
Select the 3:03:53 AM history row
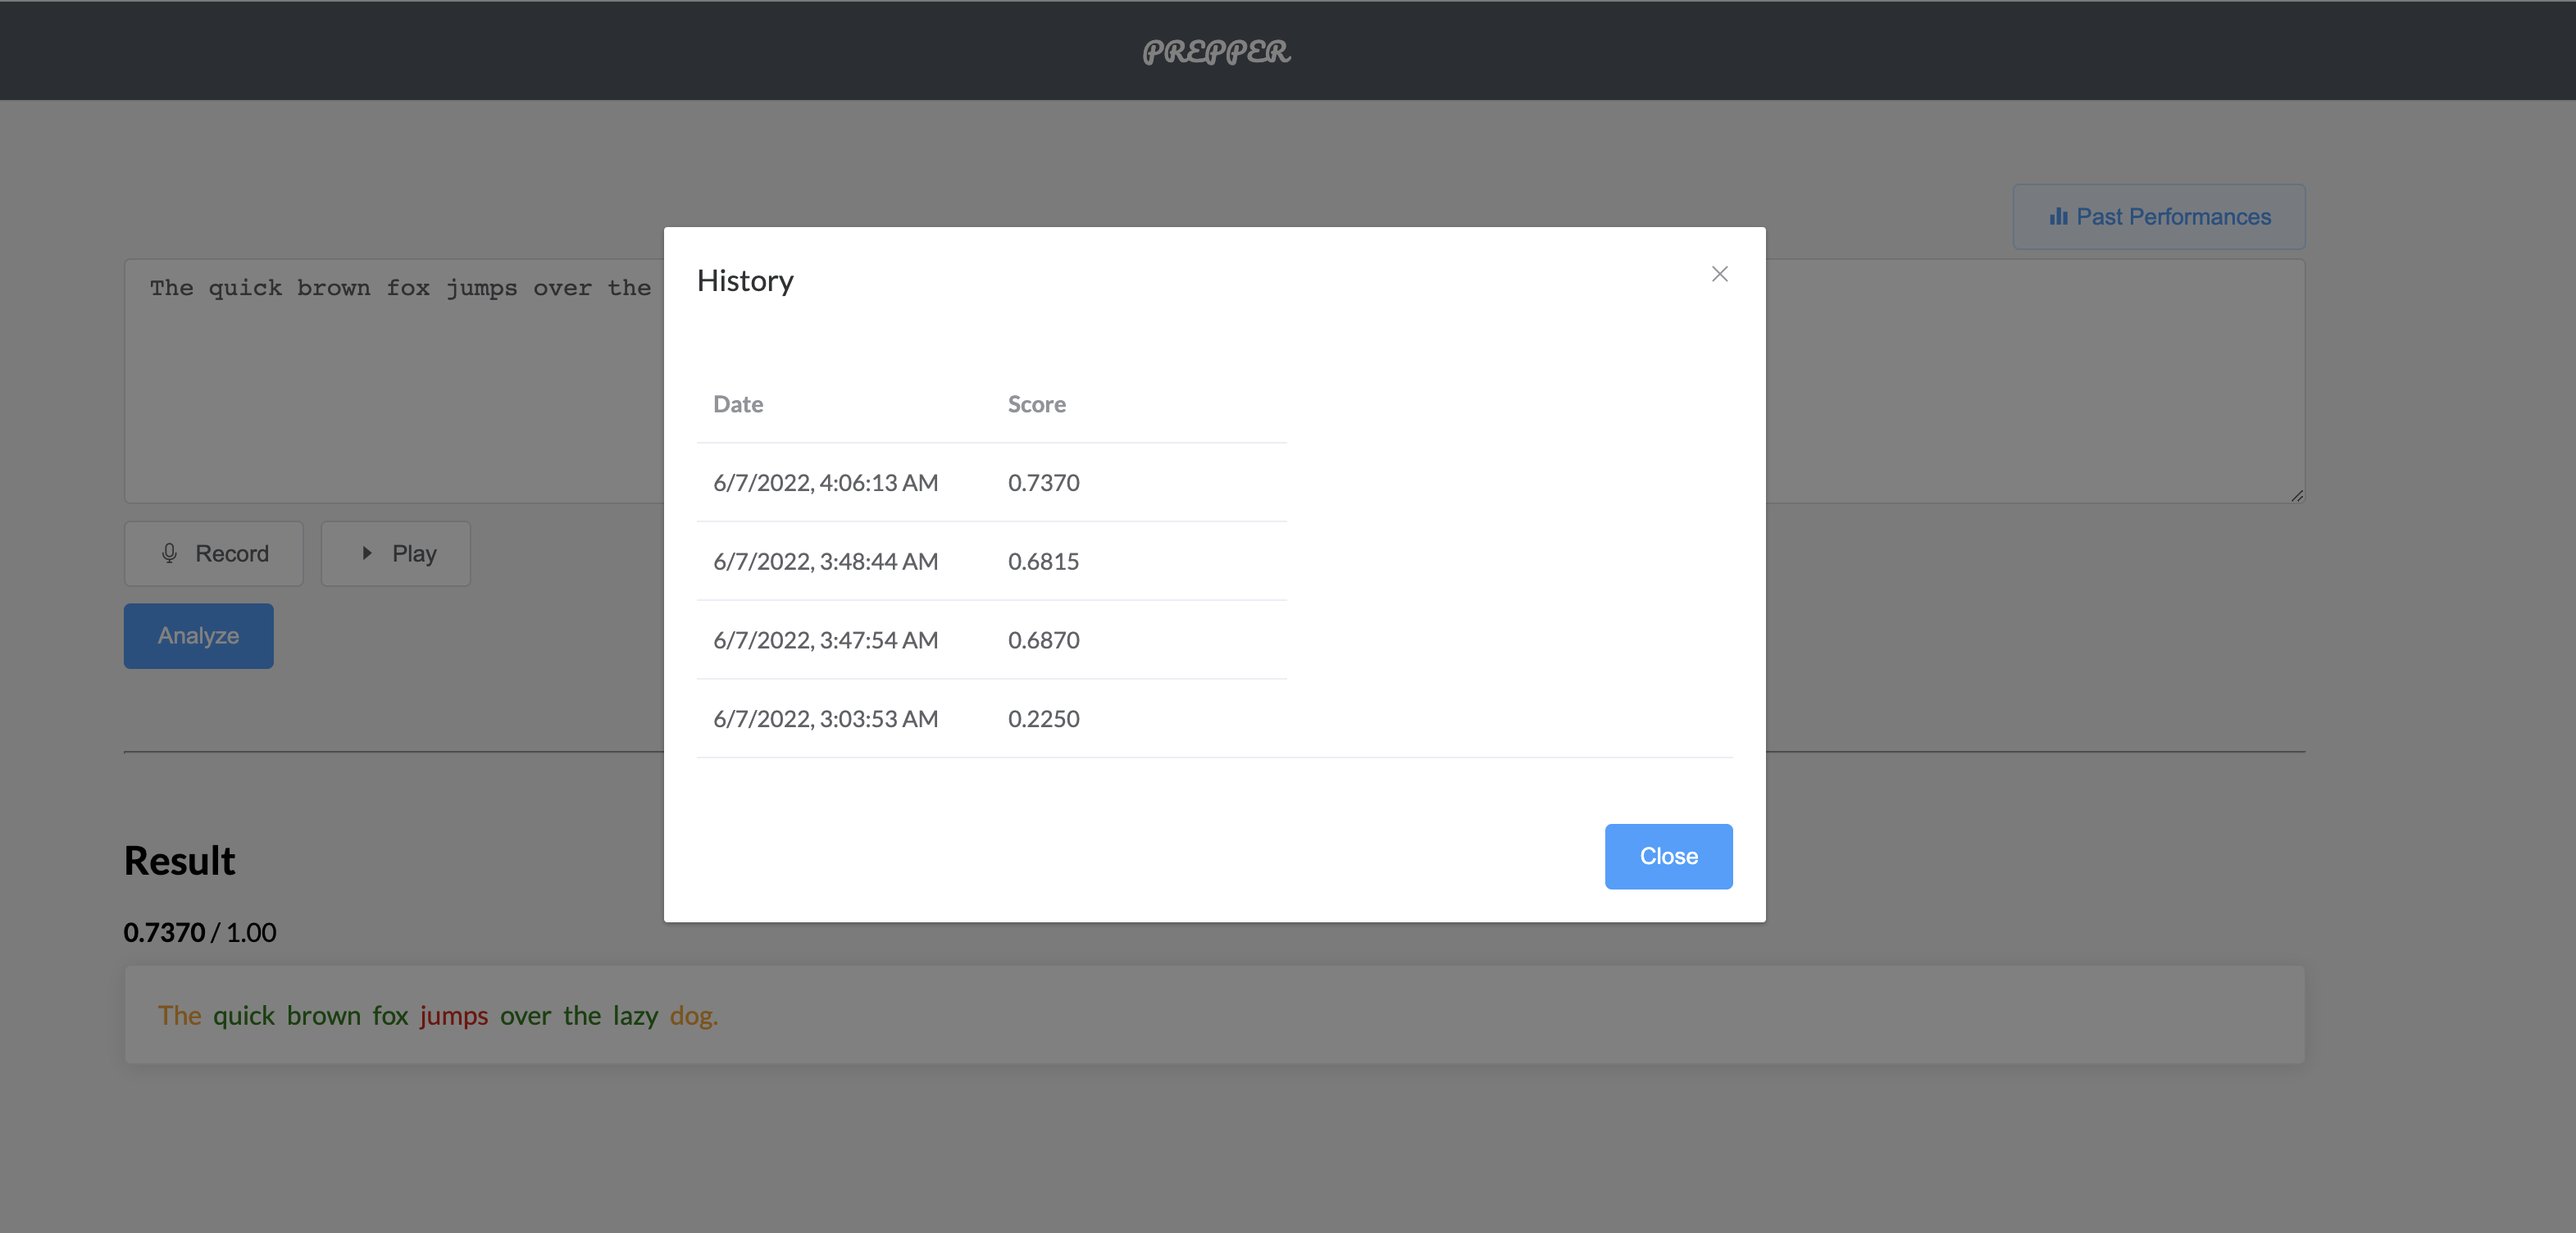(825, 719)
